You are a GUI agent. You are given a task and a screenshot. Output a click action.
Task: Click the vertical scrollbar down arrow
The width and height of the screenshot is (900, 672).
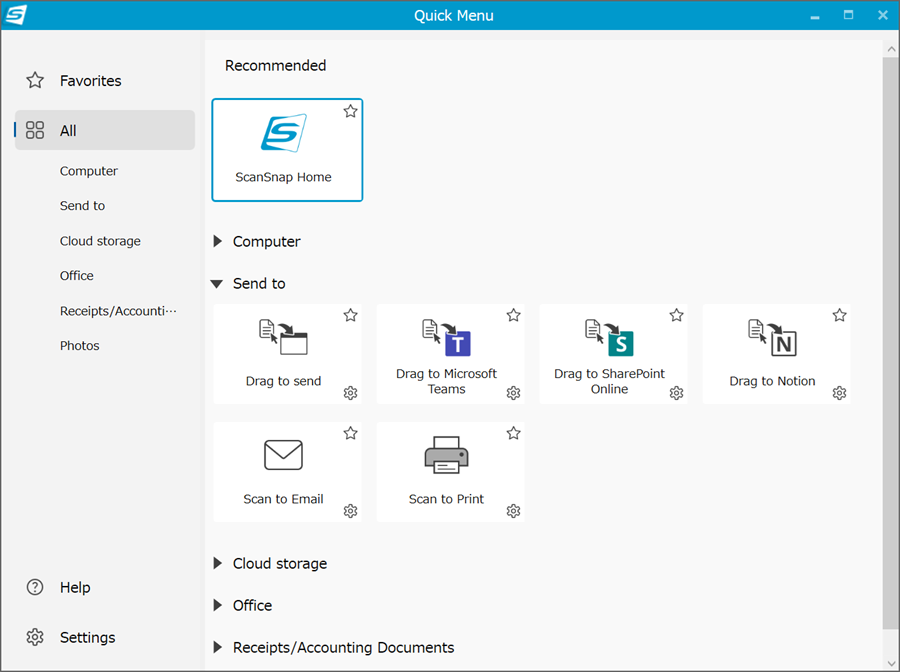[x=891, y=665]
